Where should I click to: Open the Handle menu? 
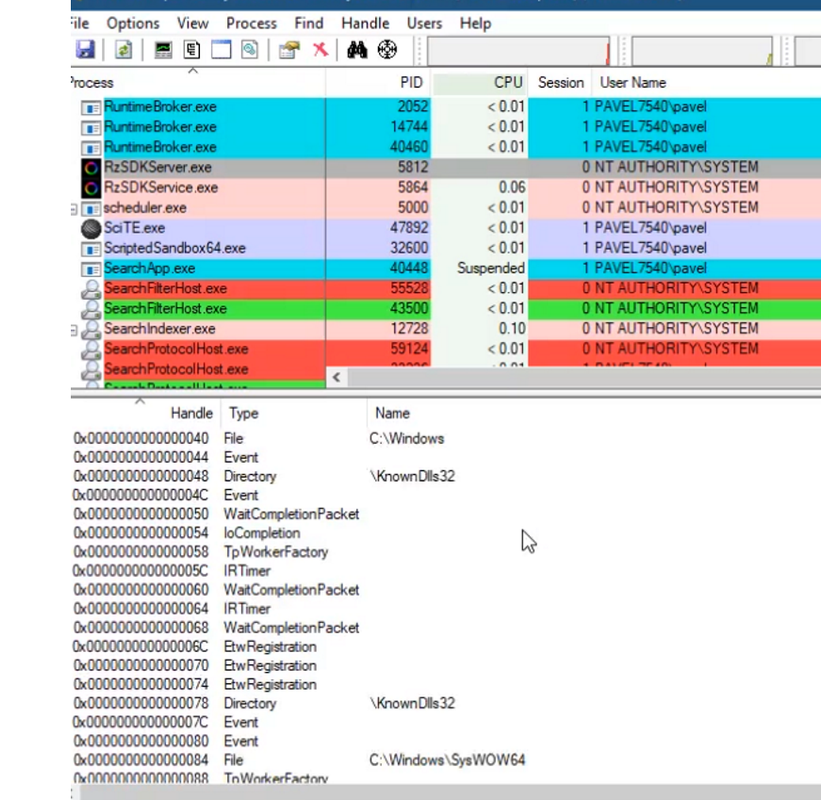pyautogui.click(x=365, y=24)
